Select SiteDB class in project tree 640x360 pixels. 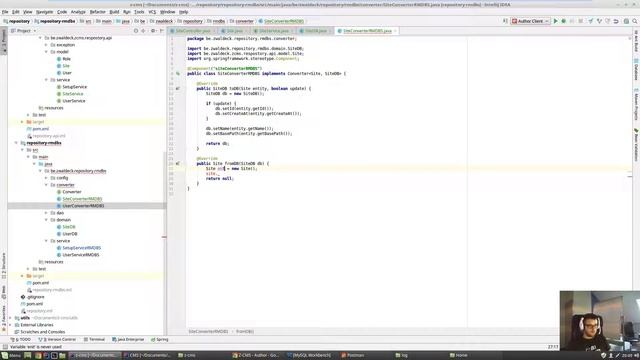(x=69, y=227)
